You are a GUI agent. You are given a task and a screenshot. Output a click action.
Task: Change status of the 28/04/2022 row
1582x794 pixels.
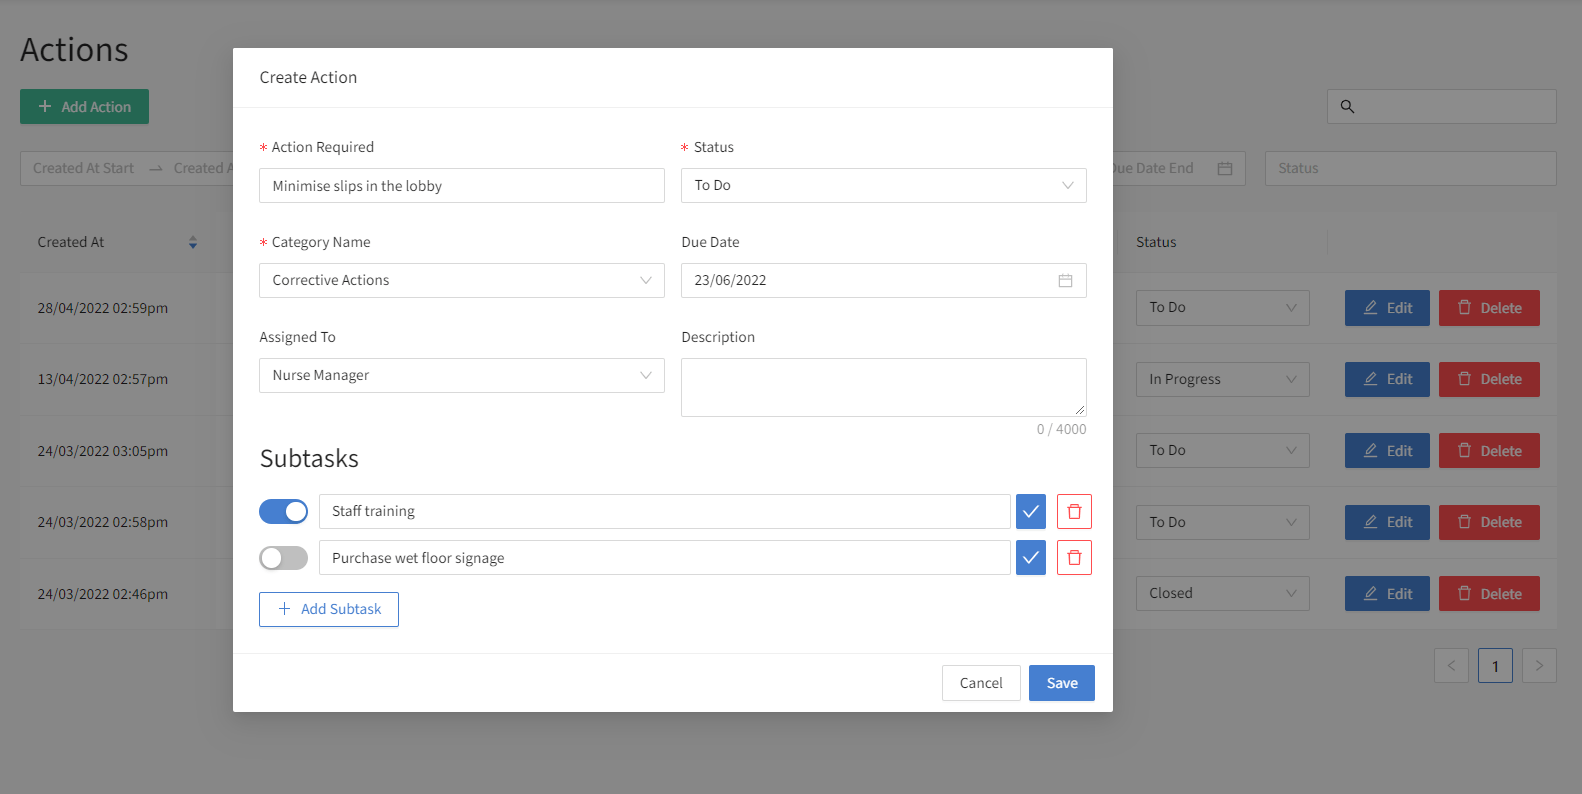(1223, 308)
